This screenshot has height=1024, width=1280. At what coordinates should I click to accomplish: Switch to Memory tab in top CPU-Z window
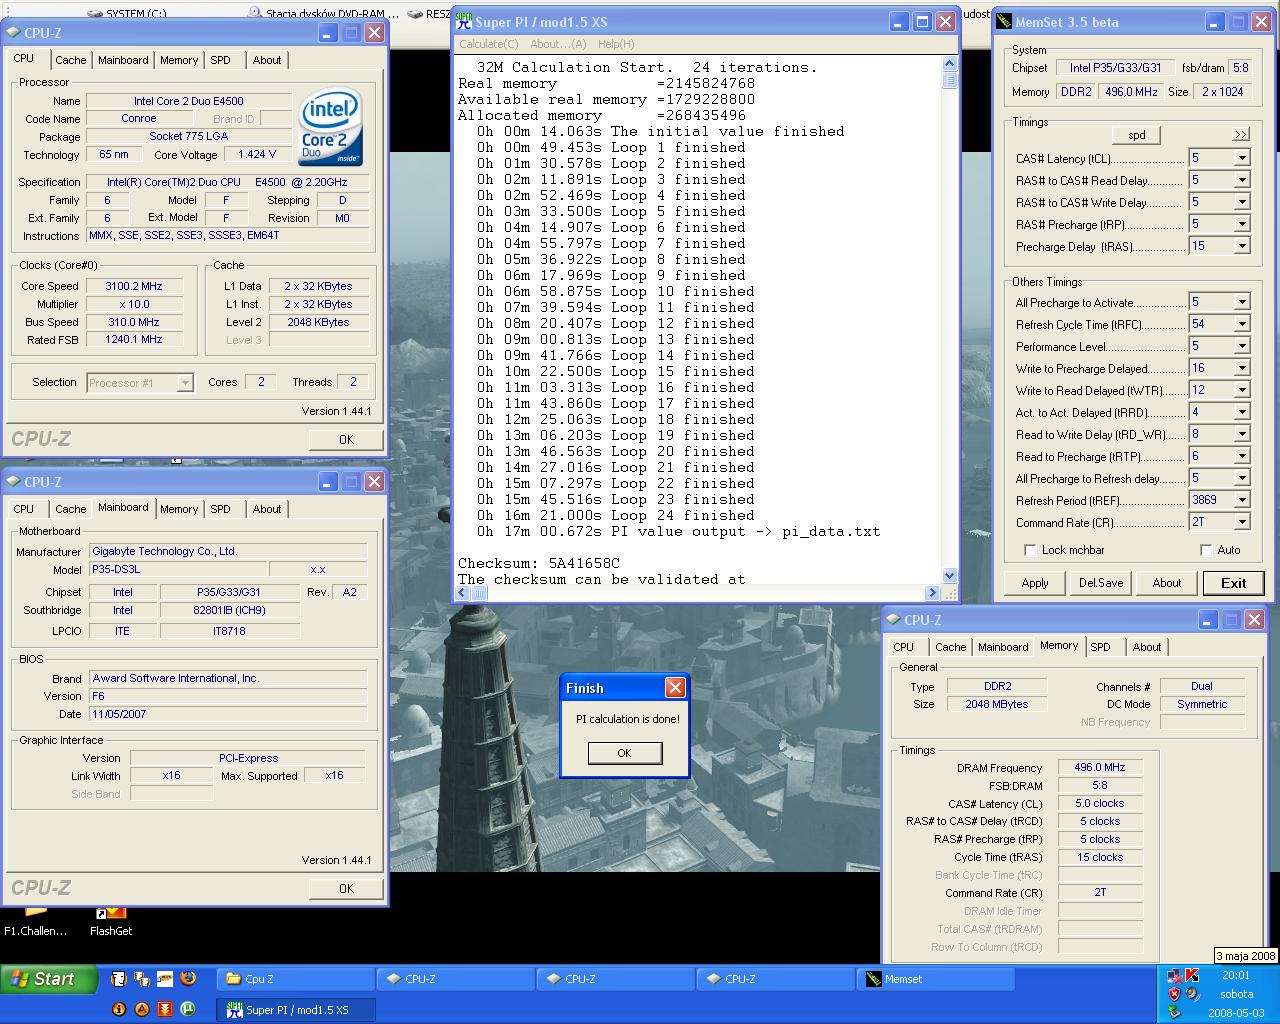click(179, 60)
